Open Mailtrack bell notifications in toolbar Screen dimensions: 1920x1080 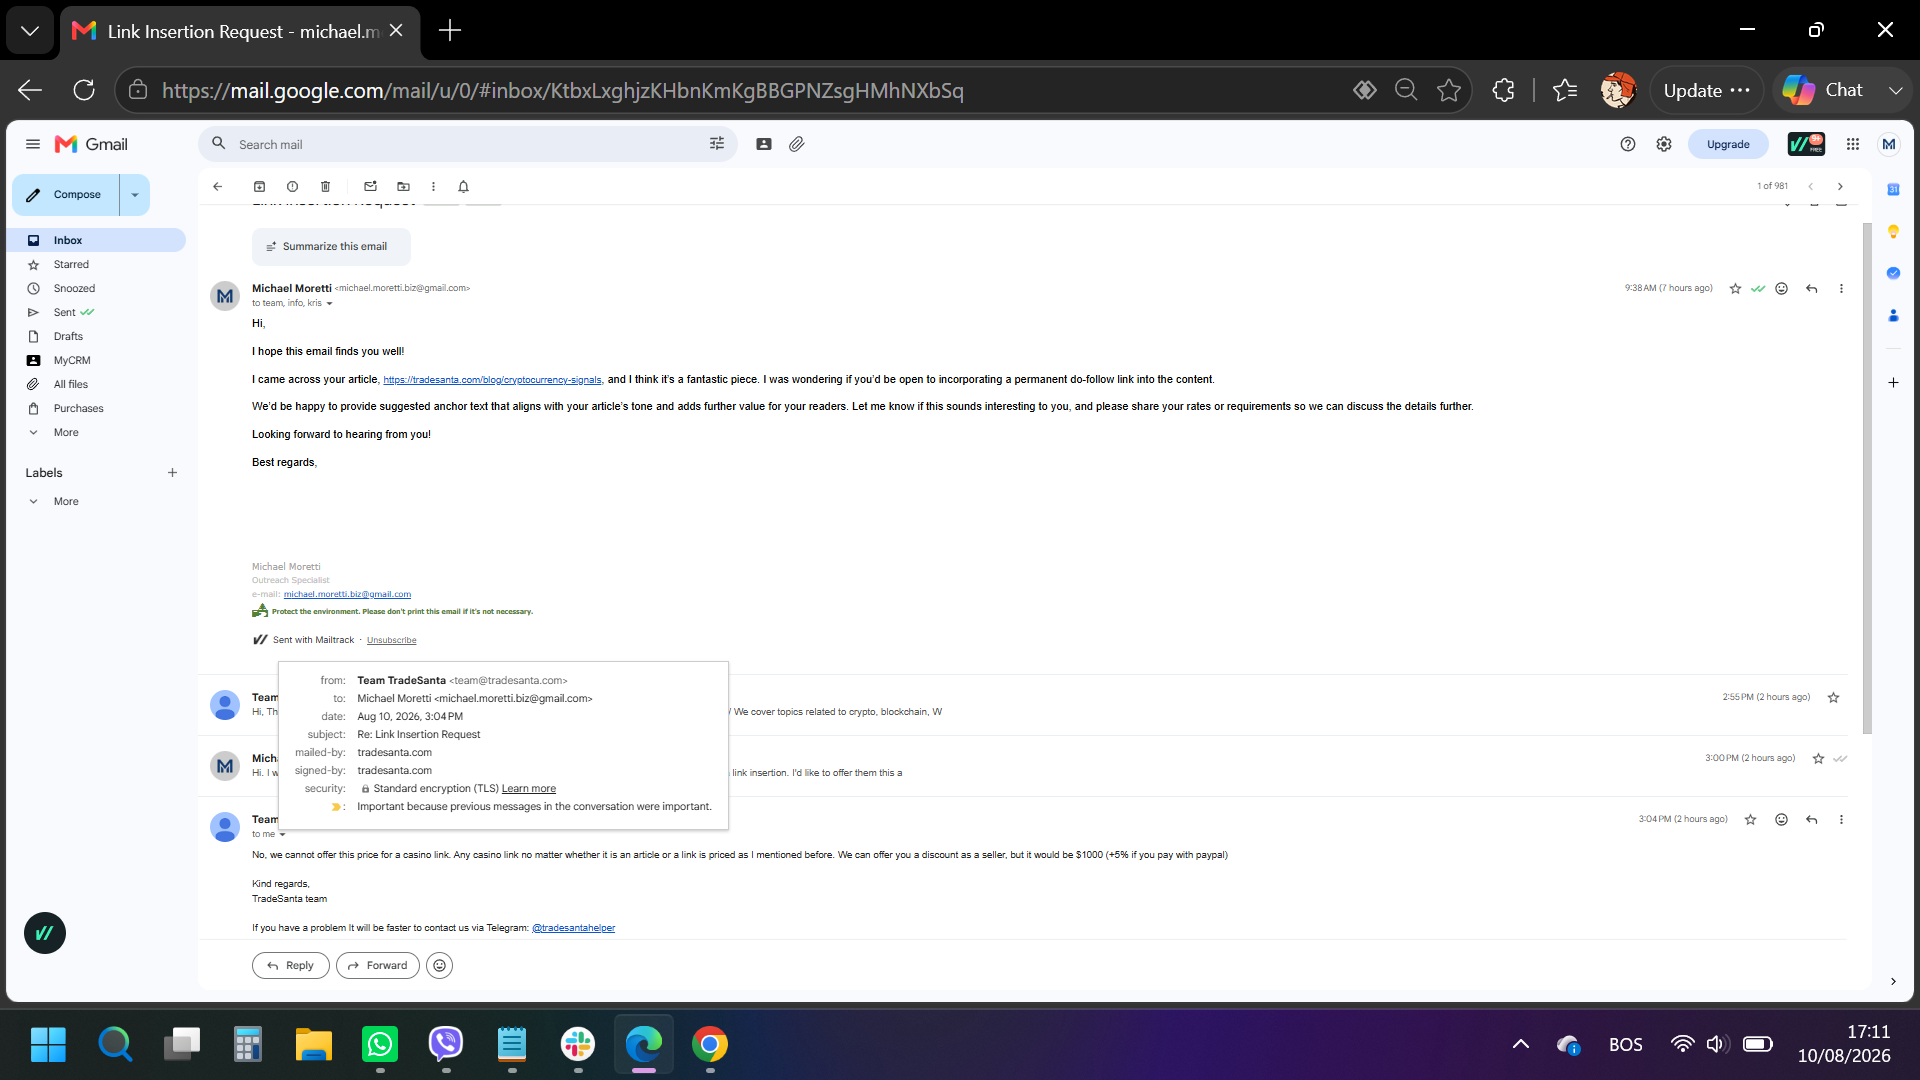[463, 186]
